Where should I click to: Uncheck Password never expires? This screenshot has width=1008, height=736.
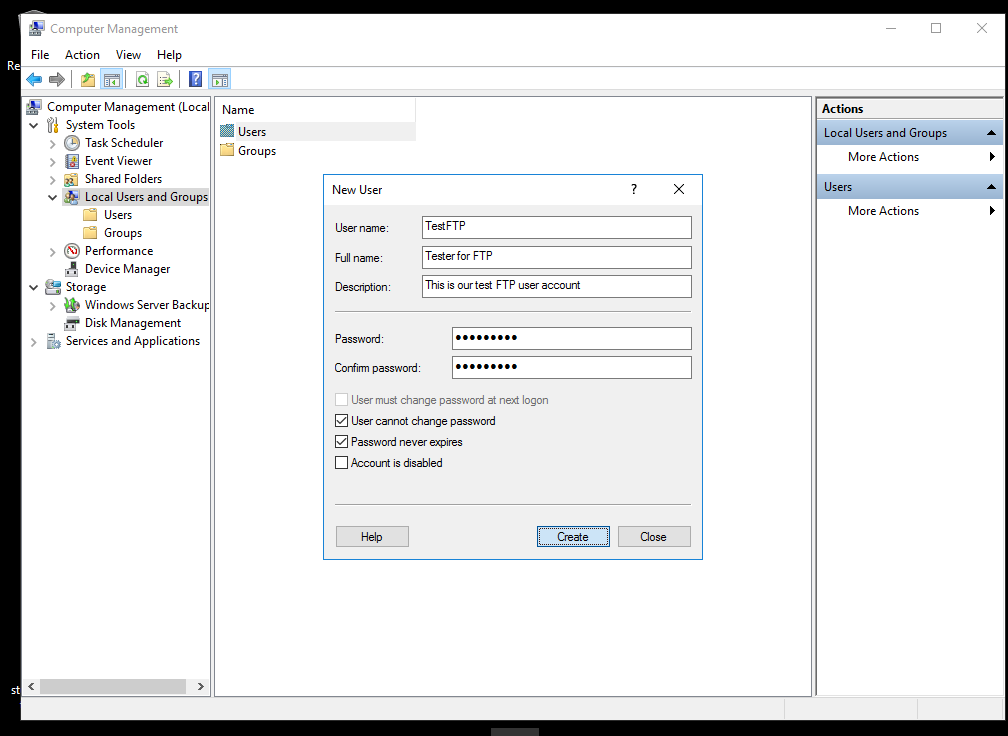click(342, 442)
